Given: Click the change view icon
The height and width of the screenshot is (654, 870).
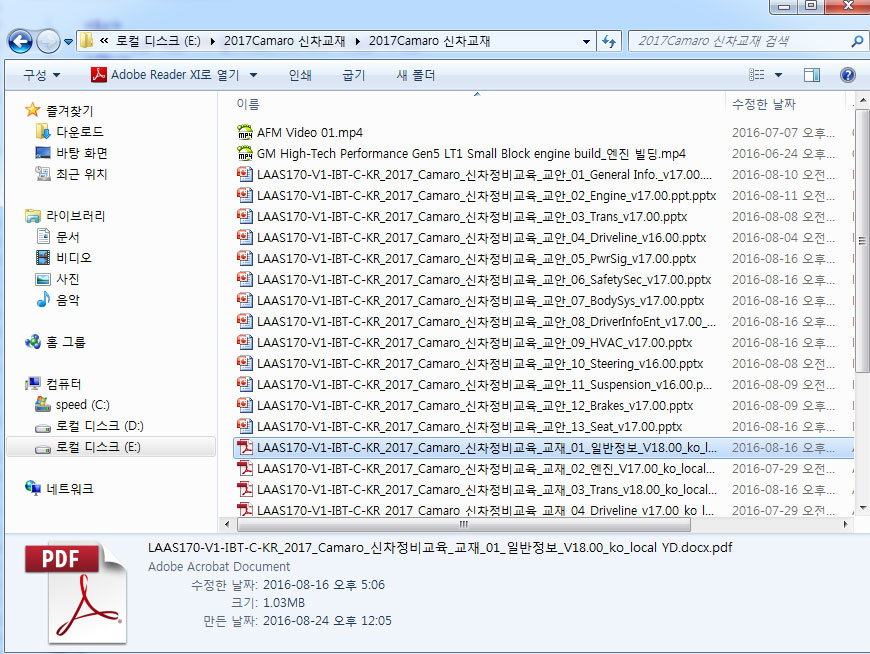Looking at the screenshot, I should [x=757, y=75].
